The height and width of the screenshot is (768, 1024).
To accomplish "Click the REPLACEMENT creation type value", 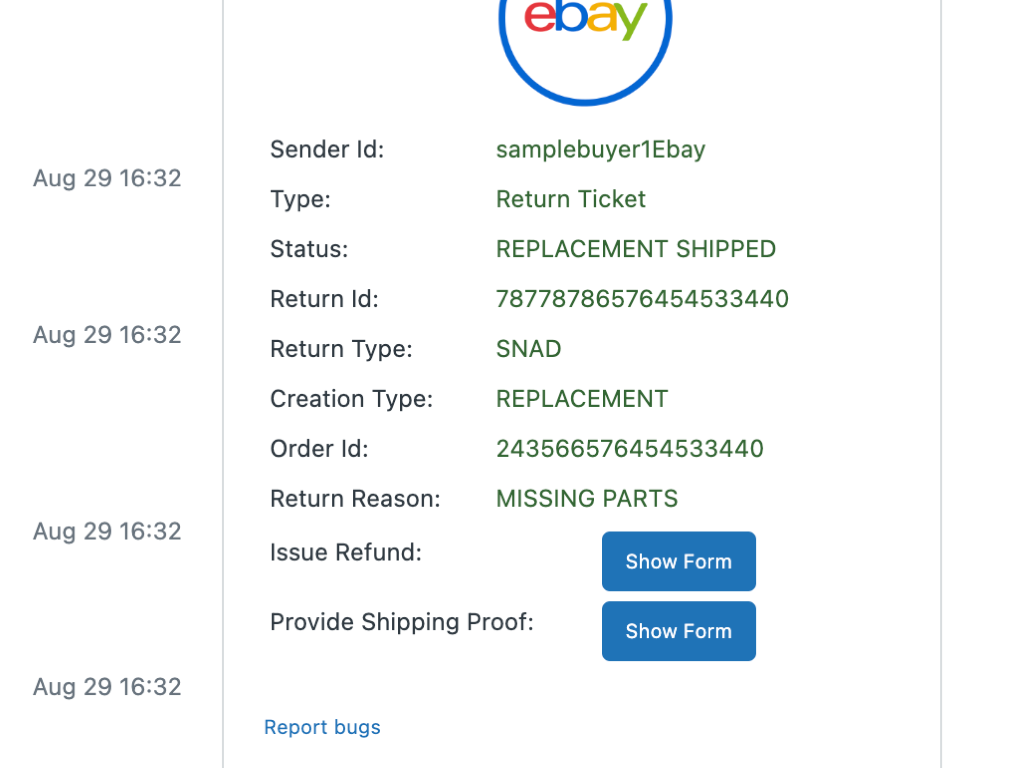I will pos(581,399).
